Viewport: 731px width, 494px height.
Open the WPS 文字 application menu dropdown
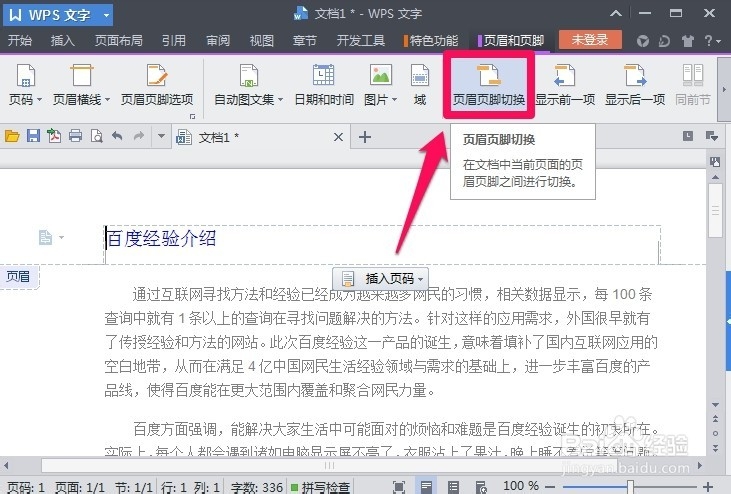pos(107,15)
